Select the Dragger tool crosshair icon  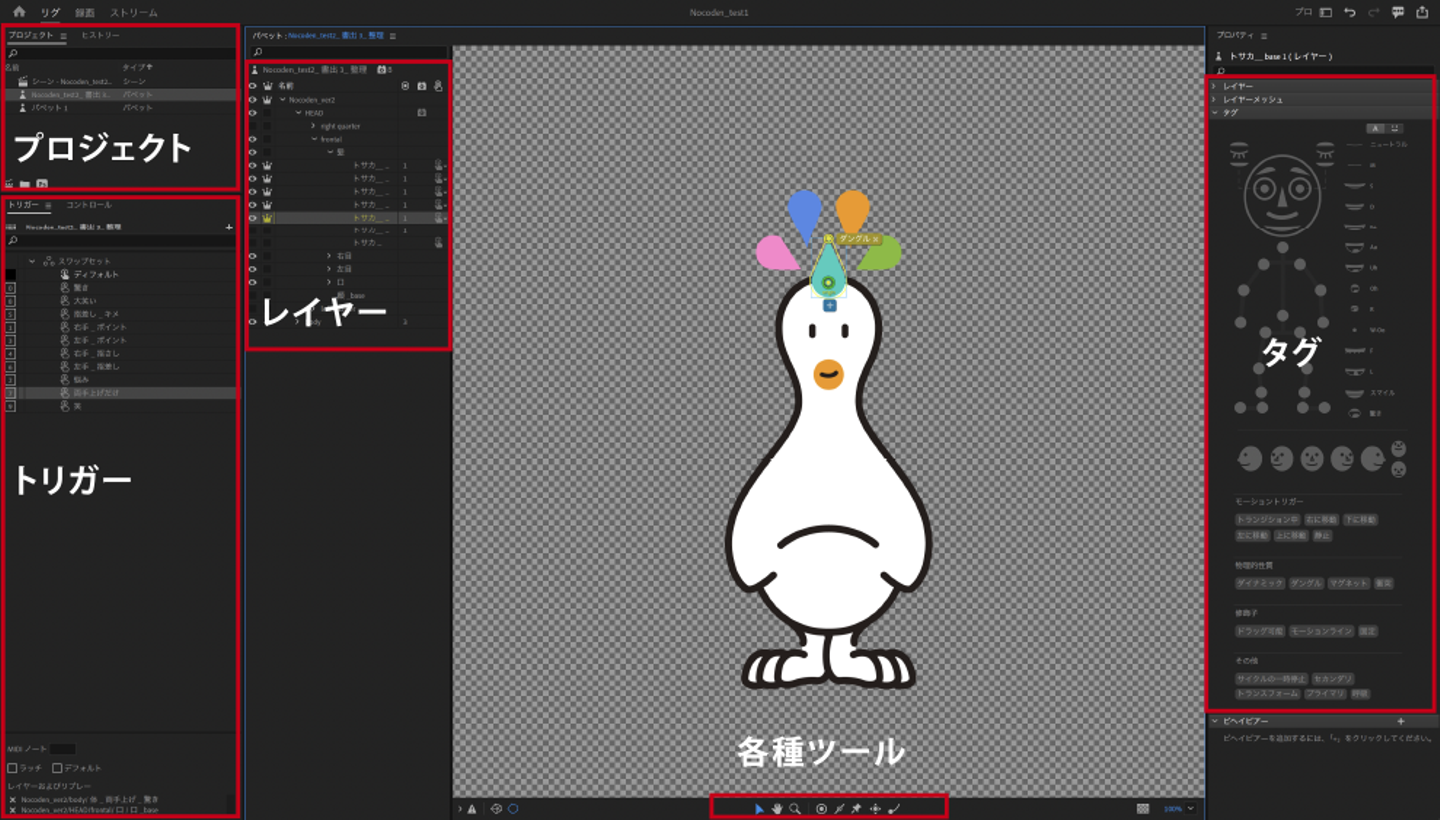[875, 808]
